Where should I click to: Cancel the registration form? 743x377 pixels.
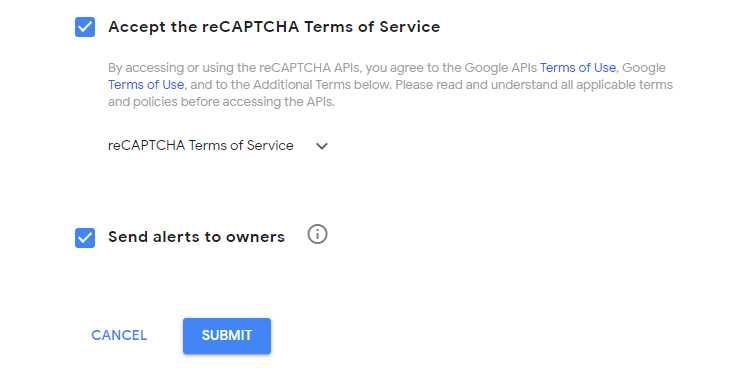coord(119,335)
